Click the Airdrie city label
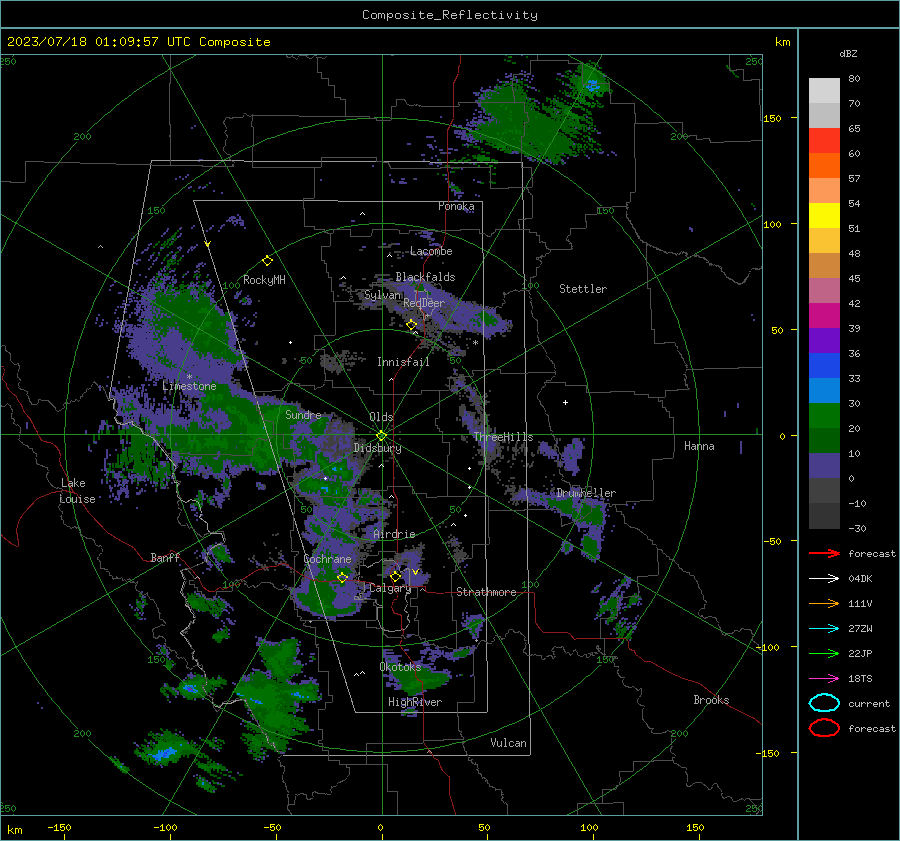 click(x=394, y=534)
